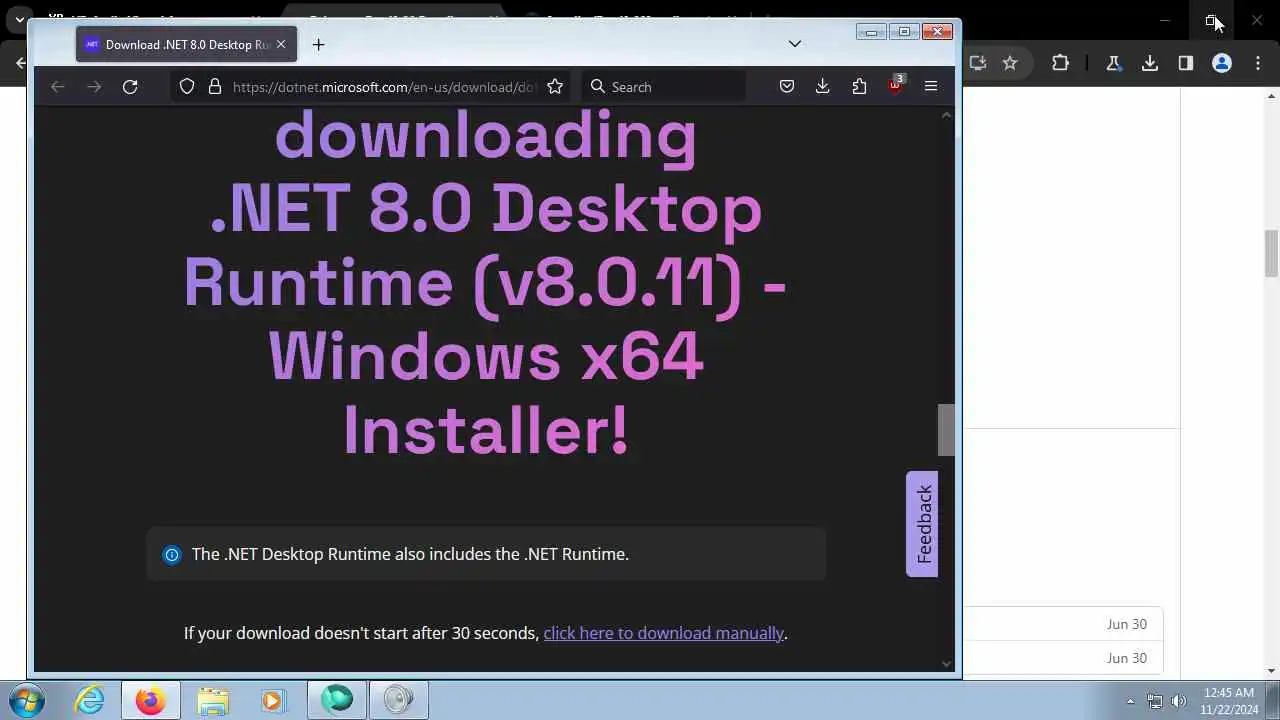The image size is (1280, 720).
Task: Open Windows Media Player from taskbar
Action: 273,700
